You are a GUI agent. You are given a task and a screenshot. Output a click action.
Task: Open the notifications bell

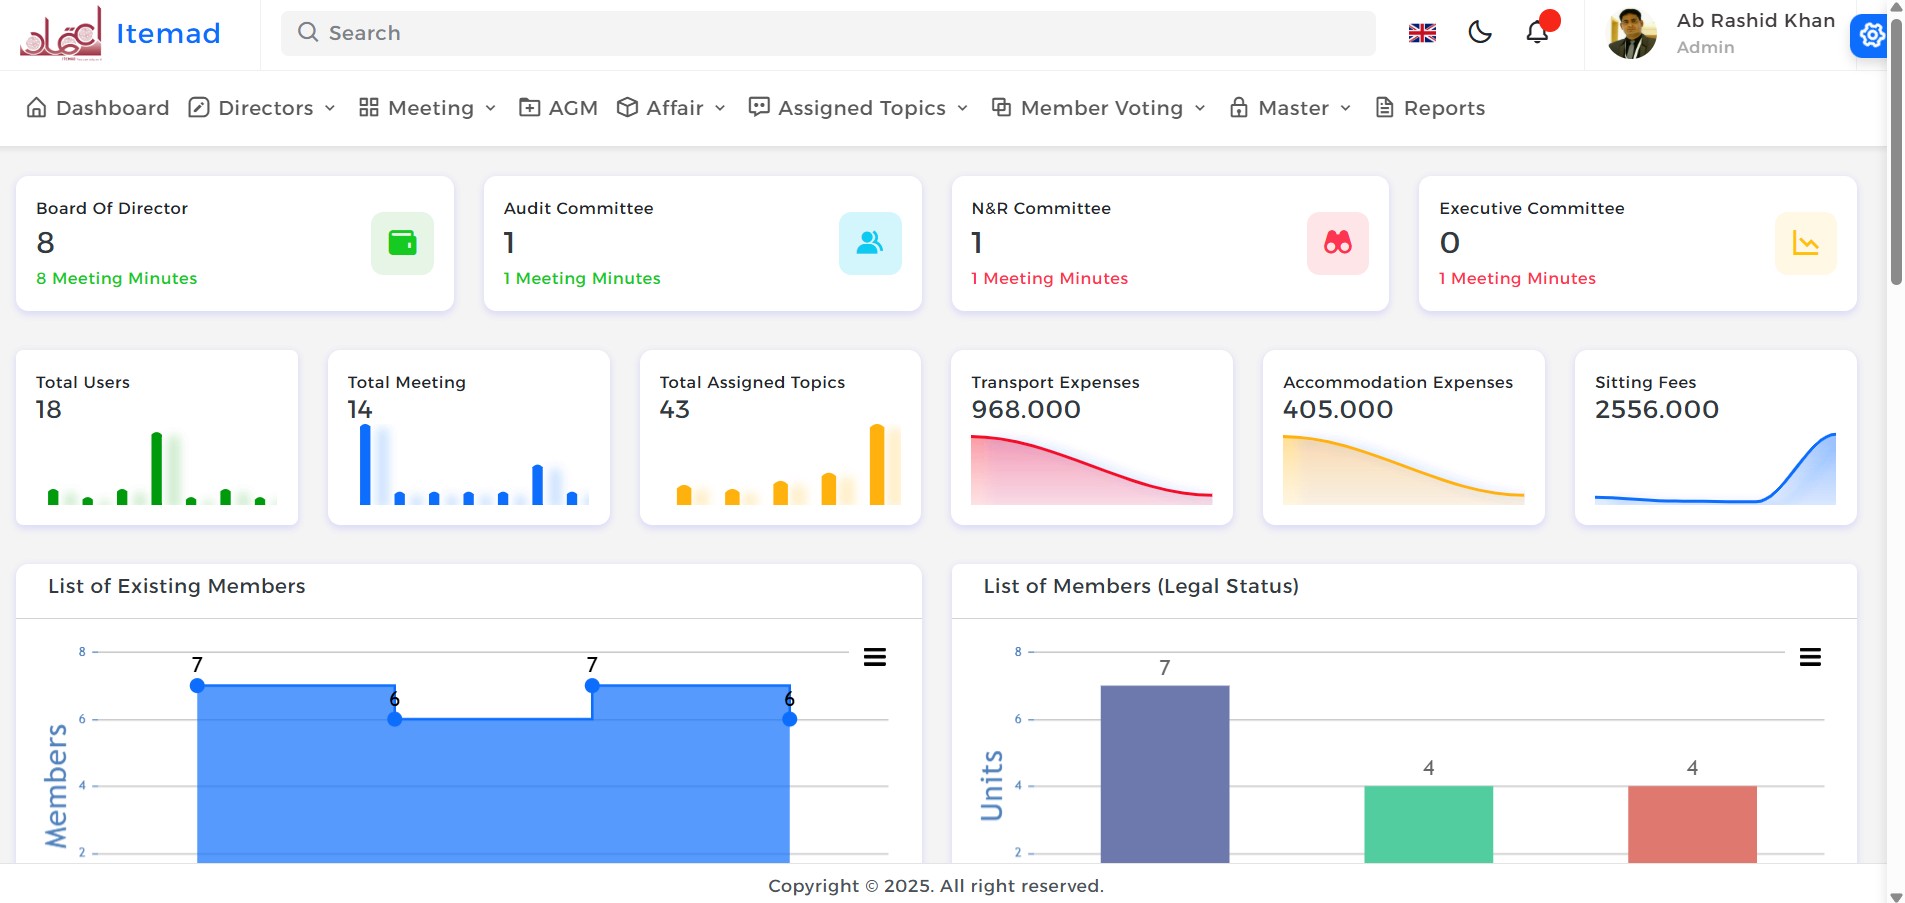pyautogui.click(x=1537, y=33)
